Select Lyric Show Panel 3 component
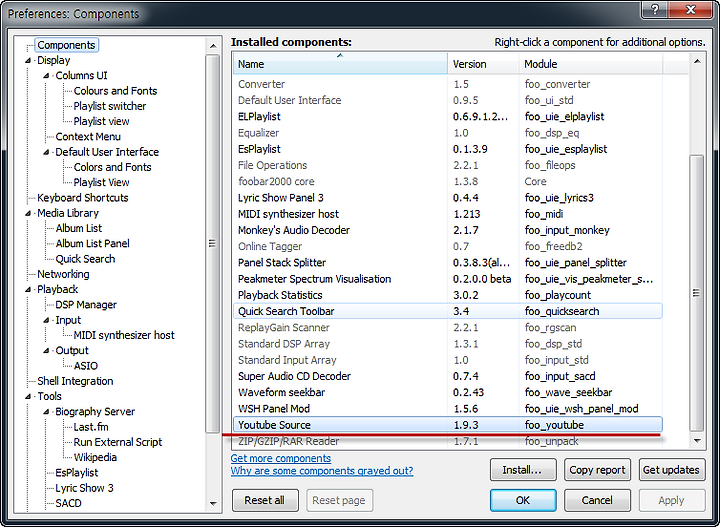The height and width of the screenshot is (527, 720). click(x=448, y=198)
